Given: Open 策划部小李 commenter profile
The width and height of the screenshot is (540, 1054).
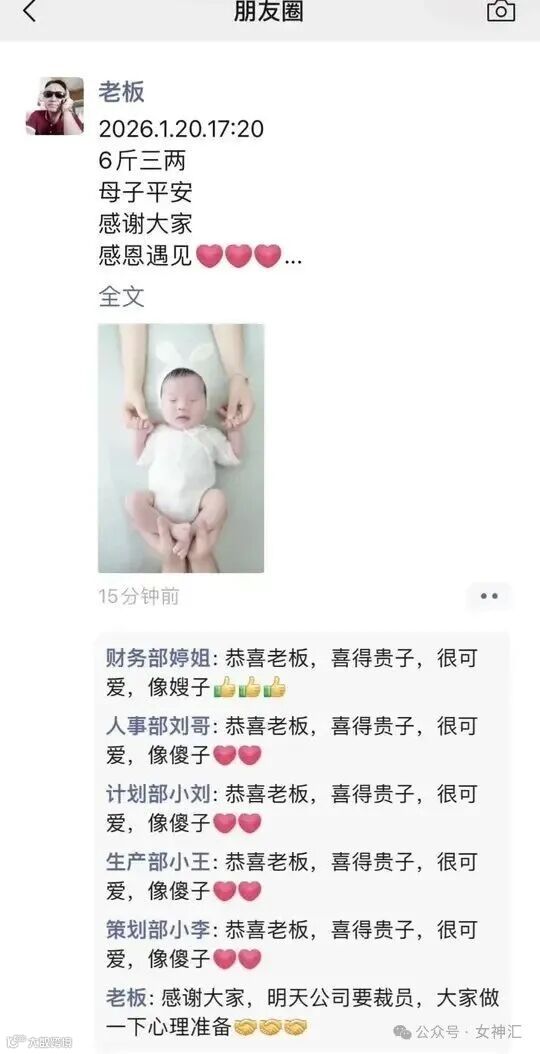Looking at the screenshot, I should 158,930.
